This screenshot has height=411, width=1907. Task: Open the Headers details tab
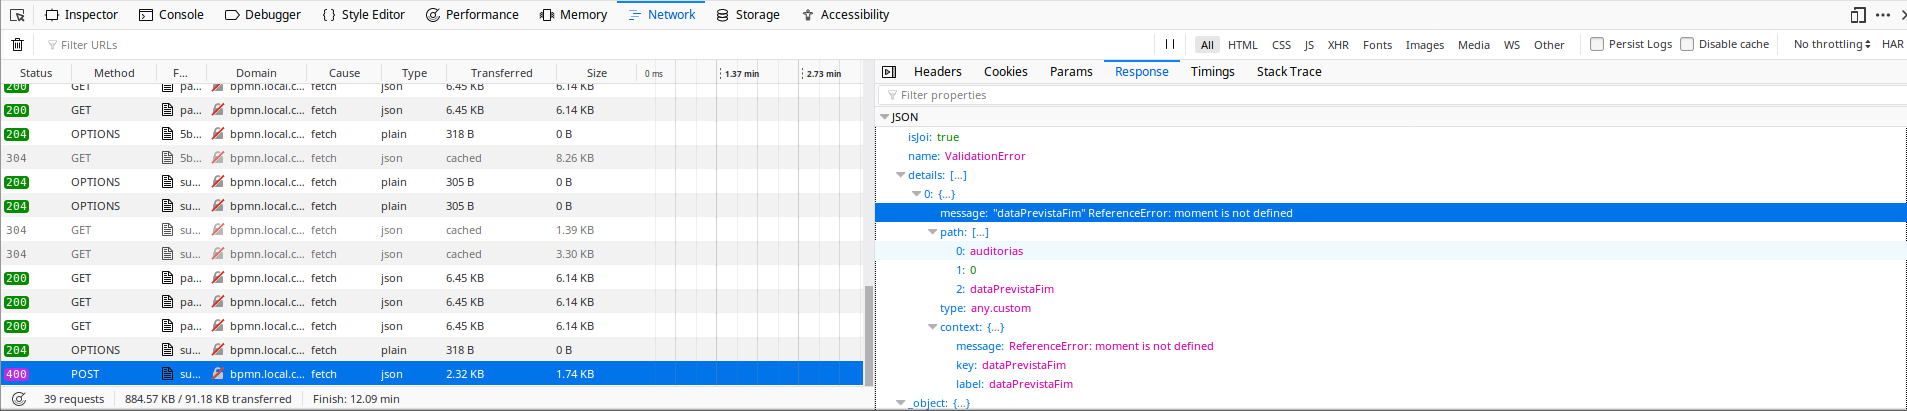tap(937, 72)
